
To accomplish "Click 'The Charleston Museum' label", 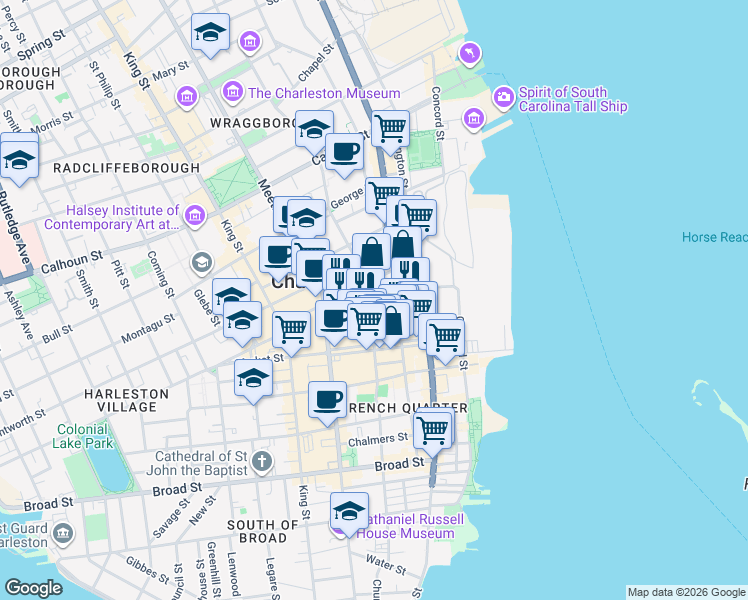I will (324, 93).
